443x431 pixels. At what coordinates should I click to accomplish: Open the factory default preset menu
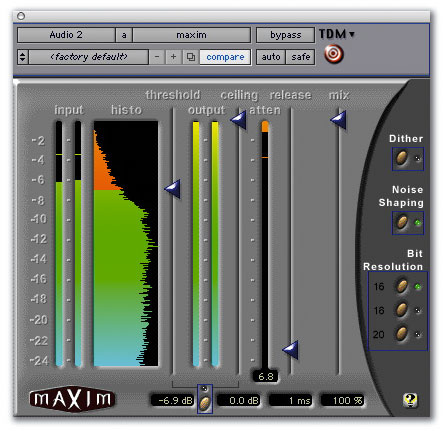click(x=89, y=57)
